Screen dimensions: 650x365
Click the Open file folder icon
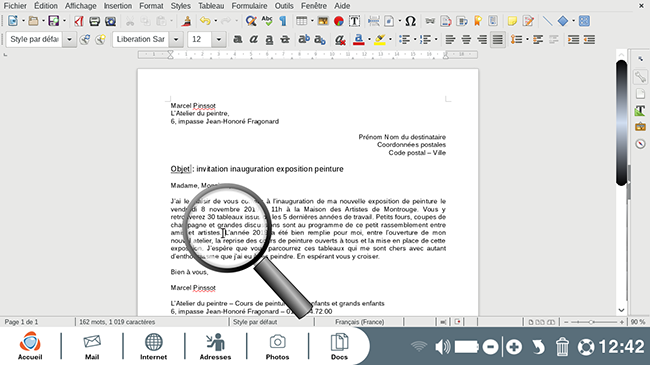point(33,21)
